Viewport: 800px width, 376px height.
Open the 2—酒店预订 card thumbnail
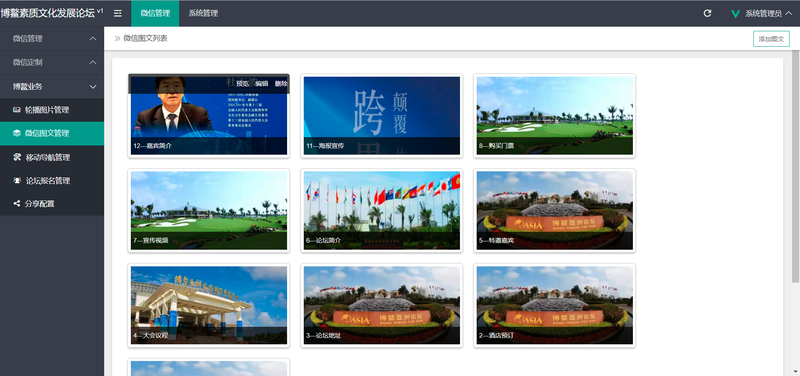[555, 305]
